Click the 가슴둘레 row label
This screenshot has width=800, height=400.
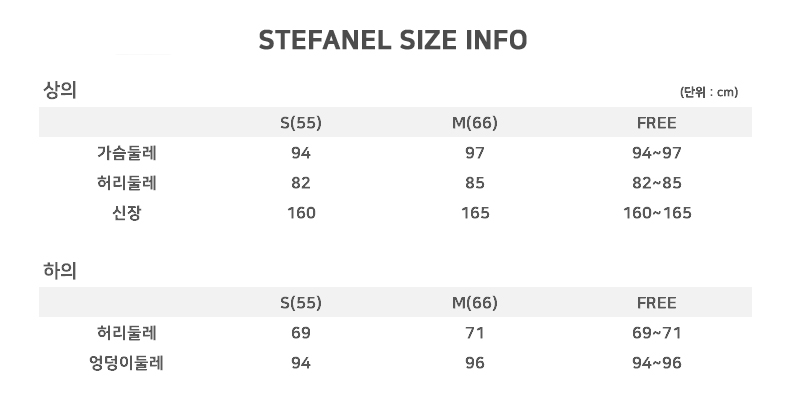(127, 153)
